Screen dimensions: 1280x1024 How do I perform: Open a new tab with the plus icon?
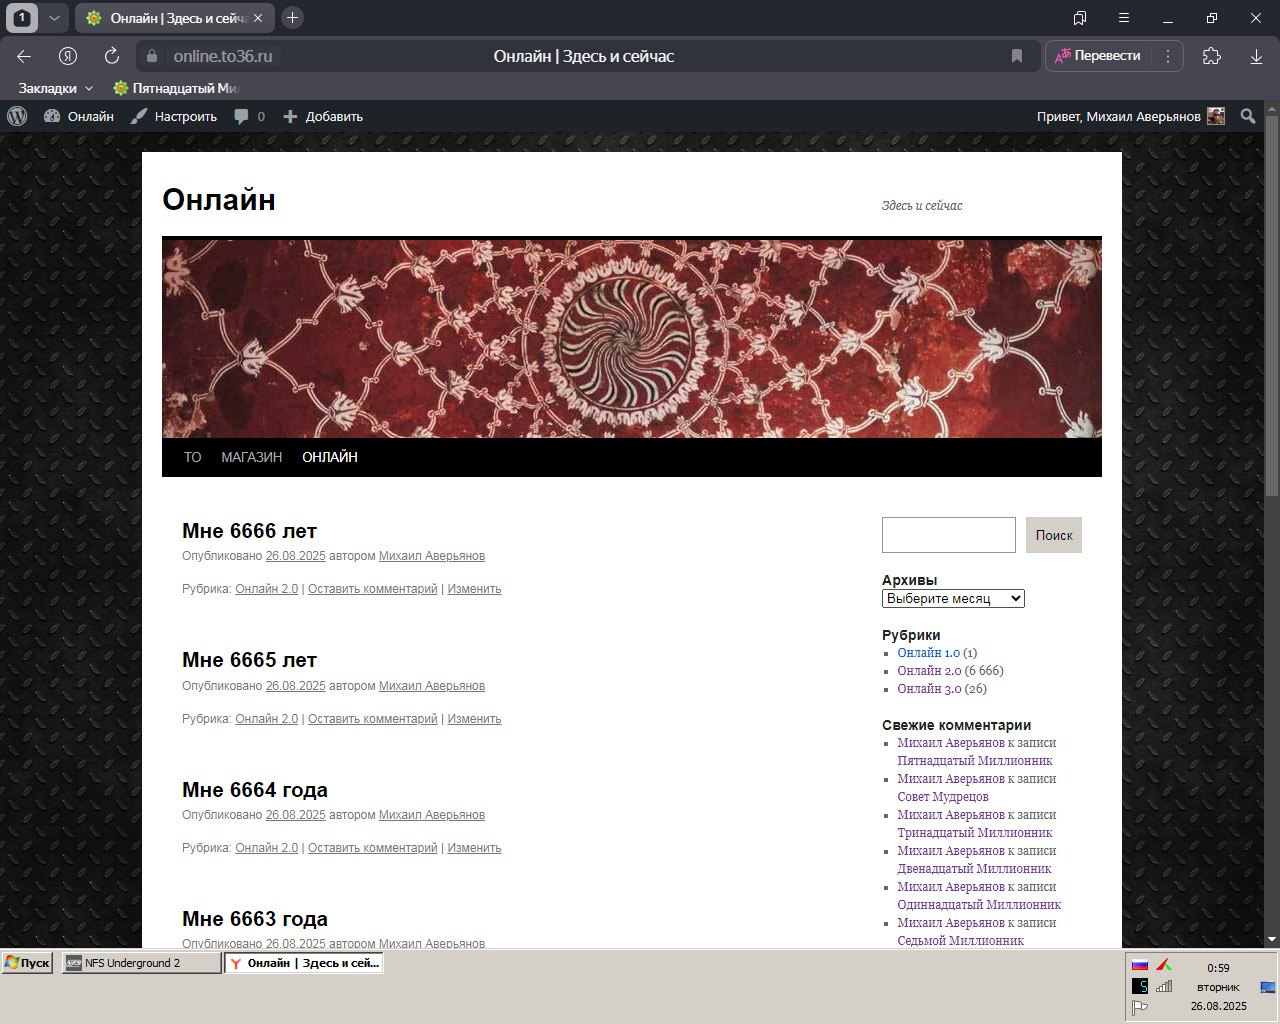coord(292,17)
